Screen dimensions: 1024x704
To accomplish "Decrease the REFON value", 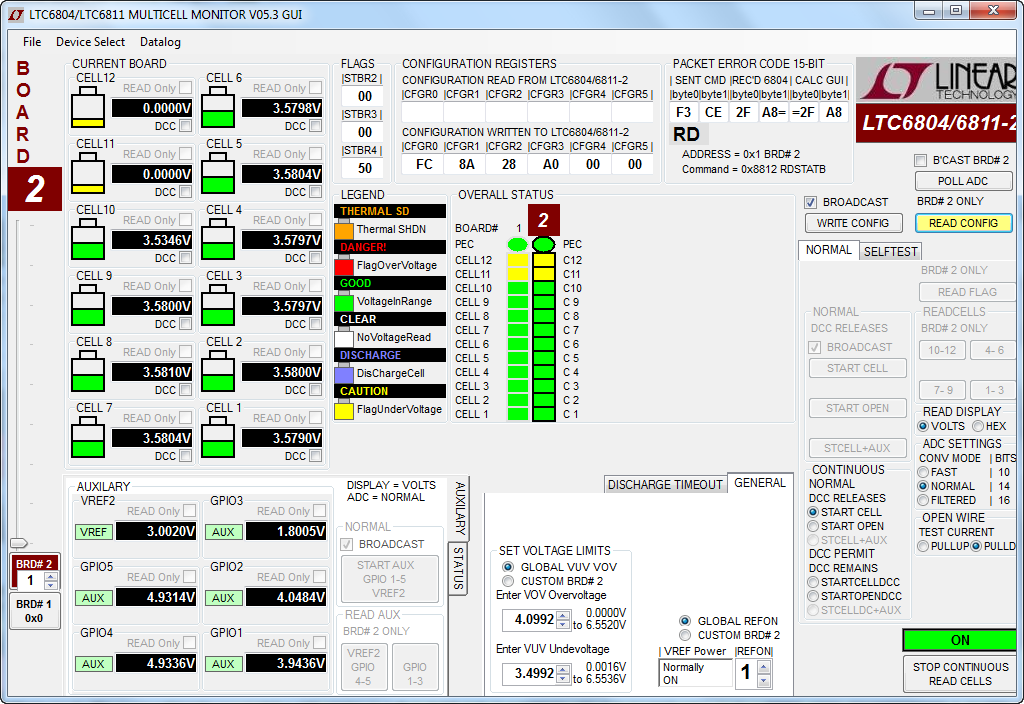I will [x=763, y=679].
